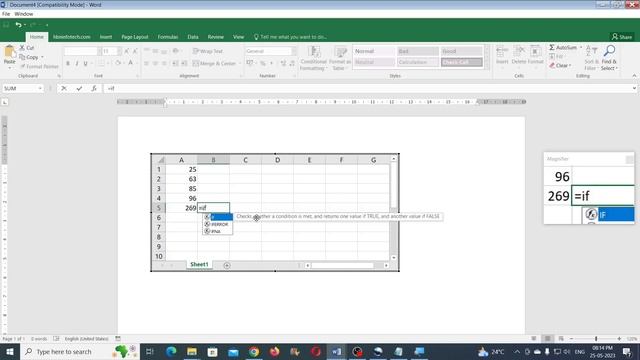Open the fill color bucket swatch

point(118,63)
